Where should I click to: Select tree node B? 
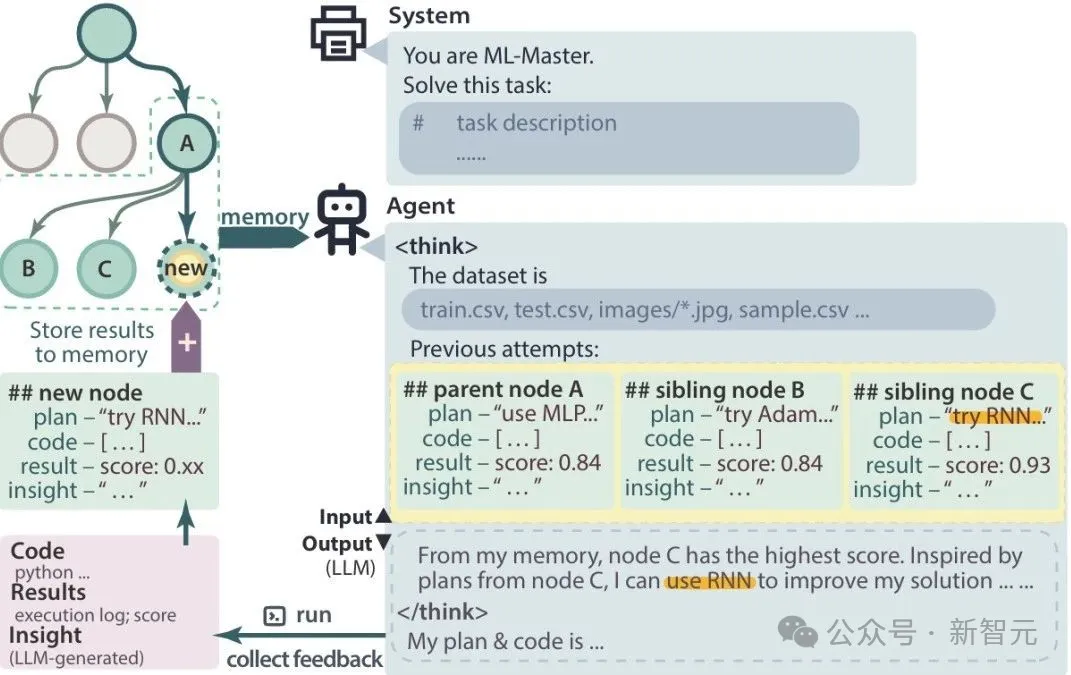click(28, 268)
